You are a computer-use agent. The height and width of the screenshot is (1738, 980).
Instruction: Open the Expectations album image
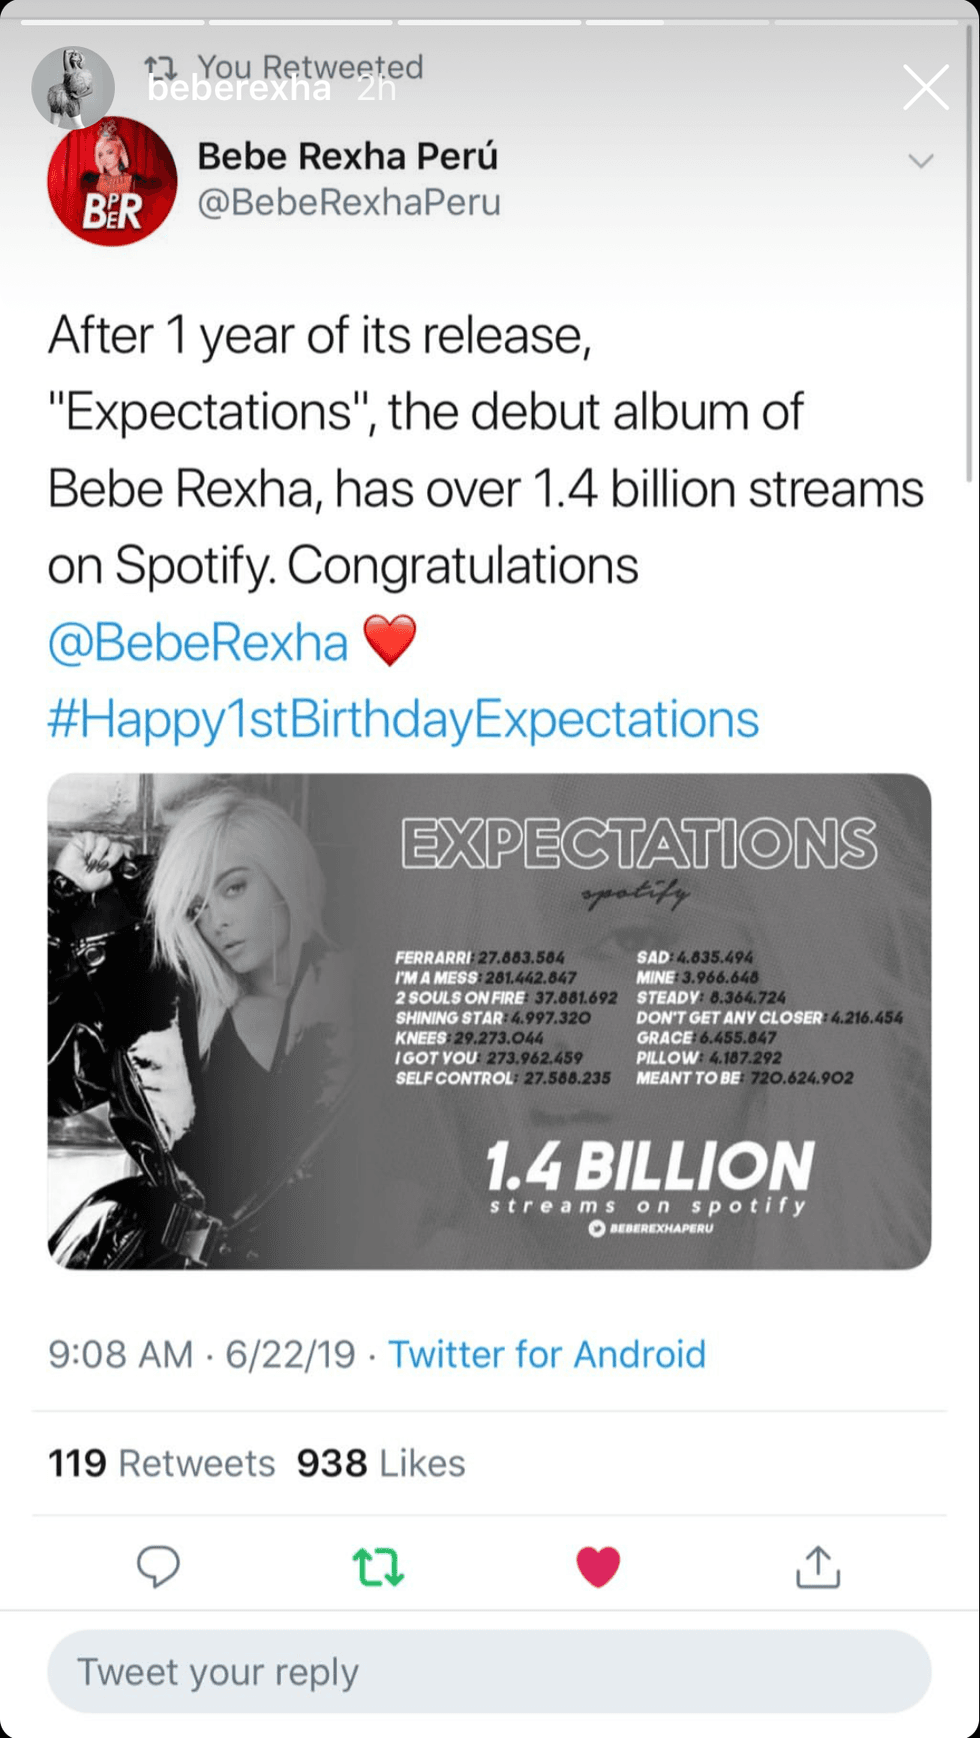click(x=489, y=1021)
